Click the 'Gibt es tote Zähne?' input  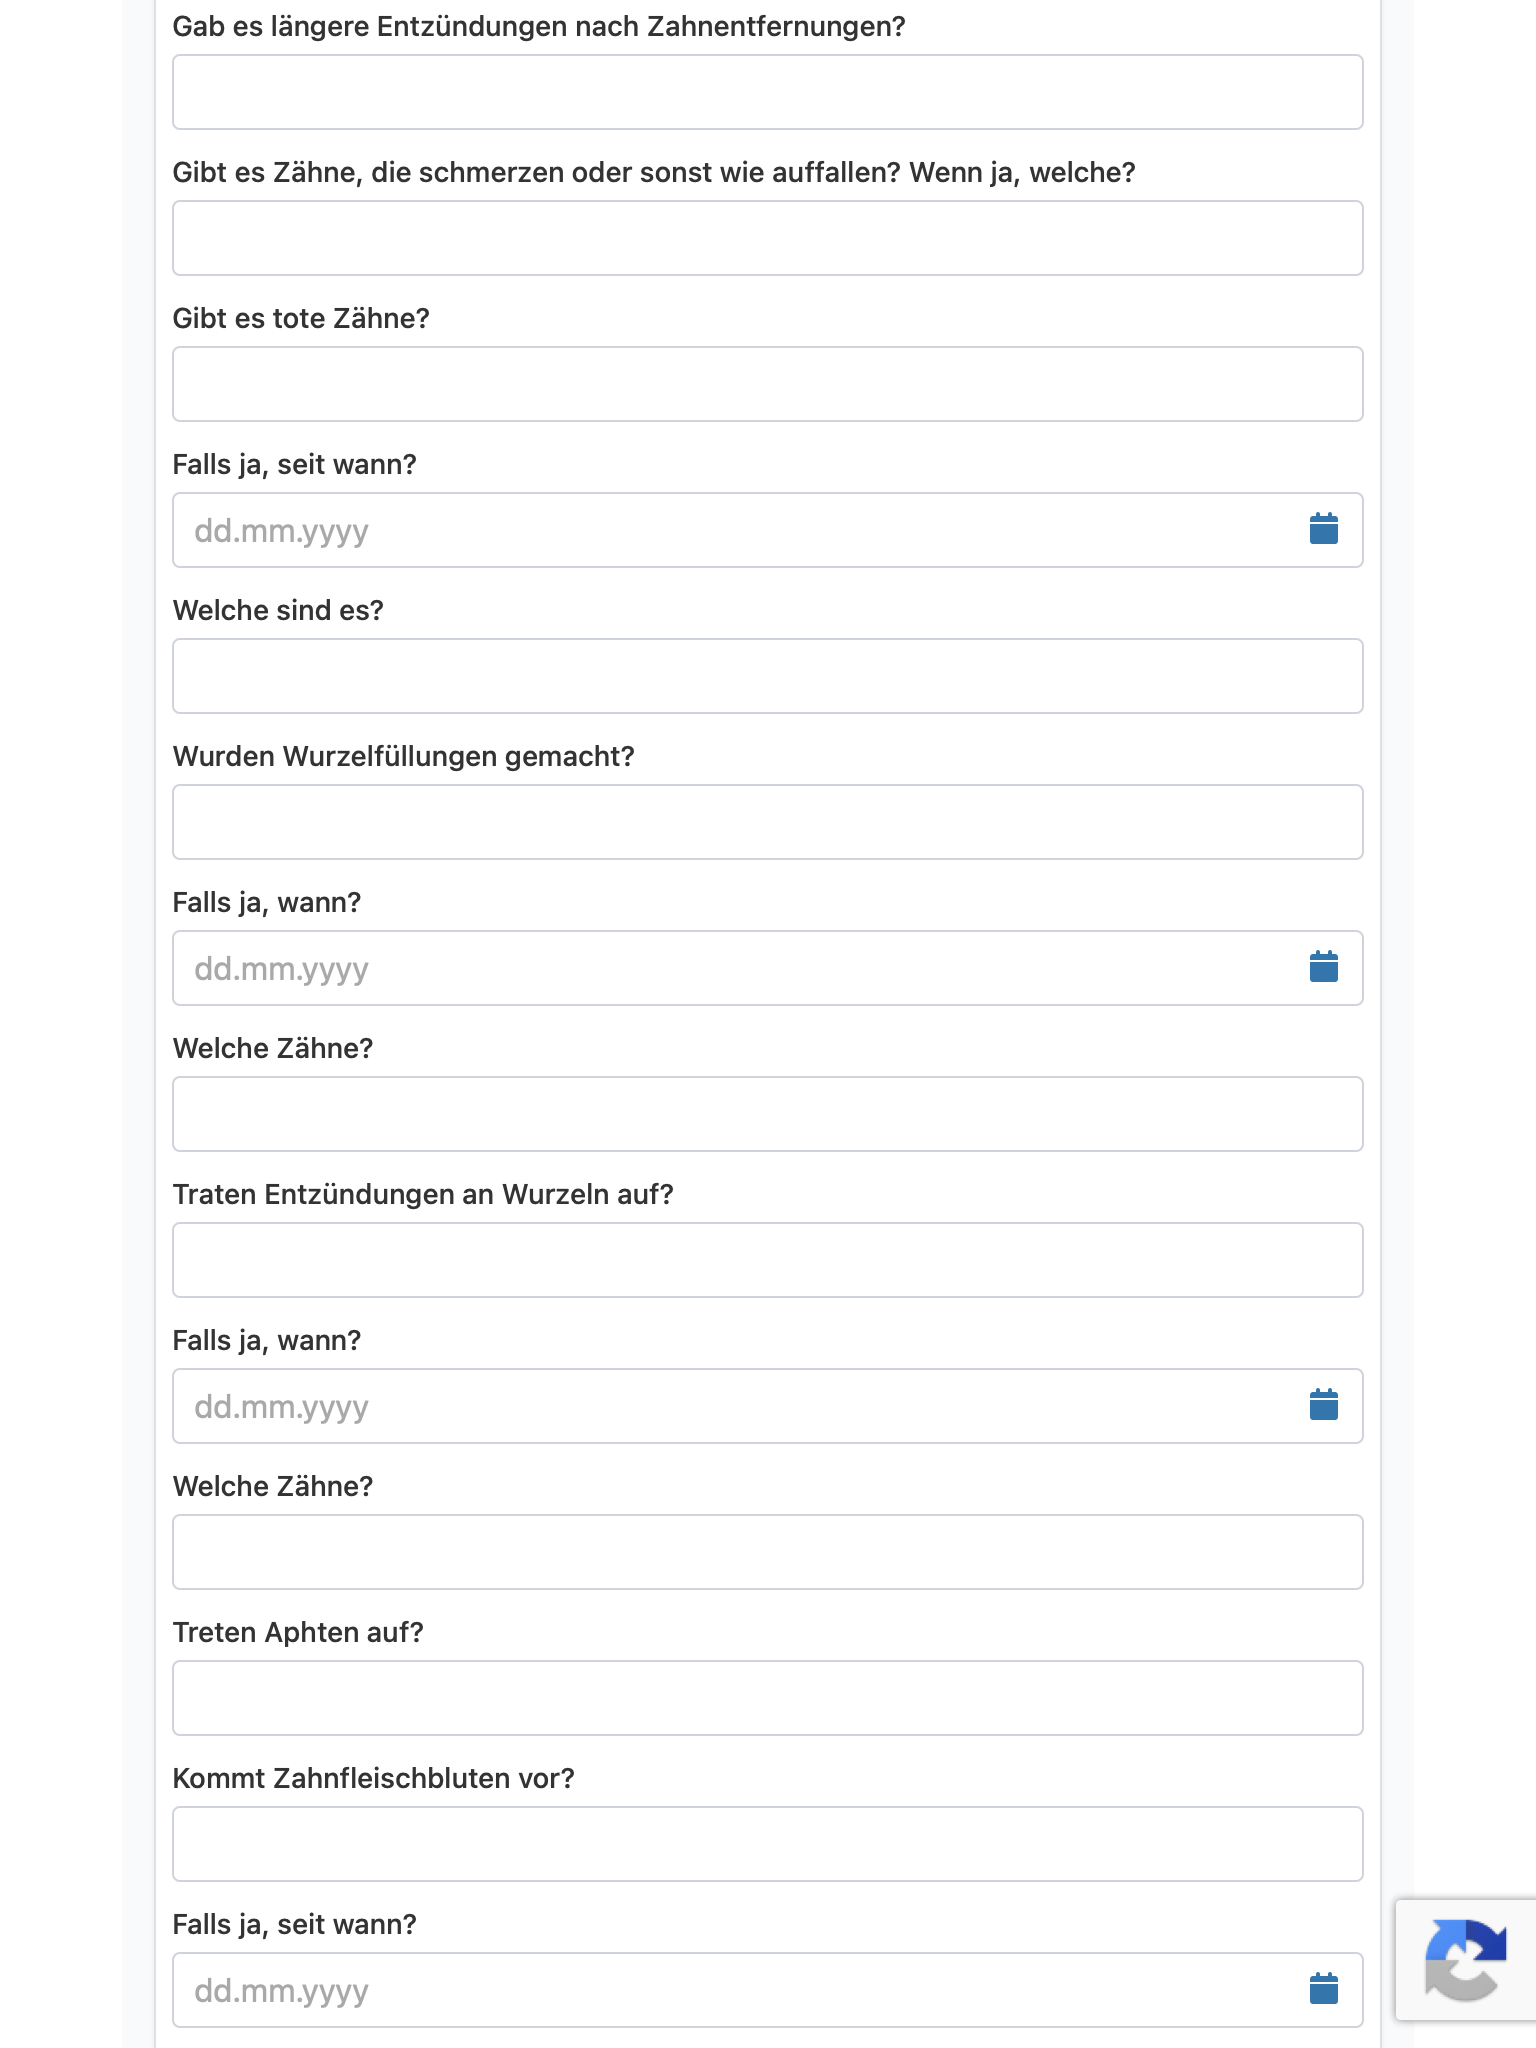767,384
